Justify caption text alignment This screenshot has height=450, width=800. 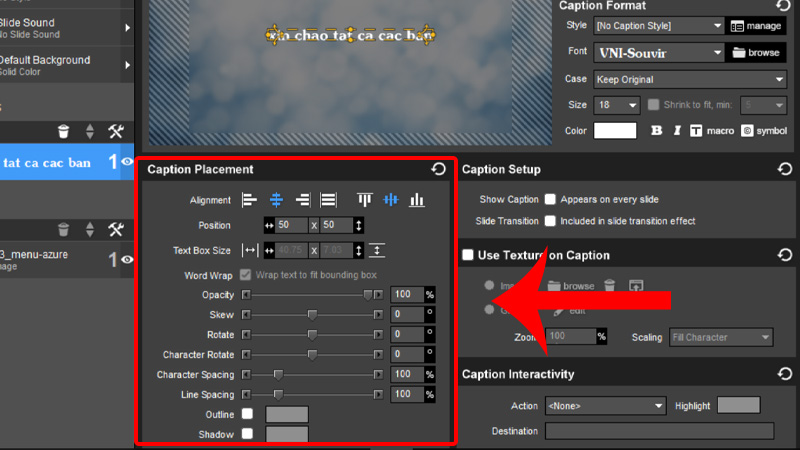click(x=328, y=200)
